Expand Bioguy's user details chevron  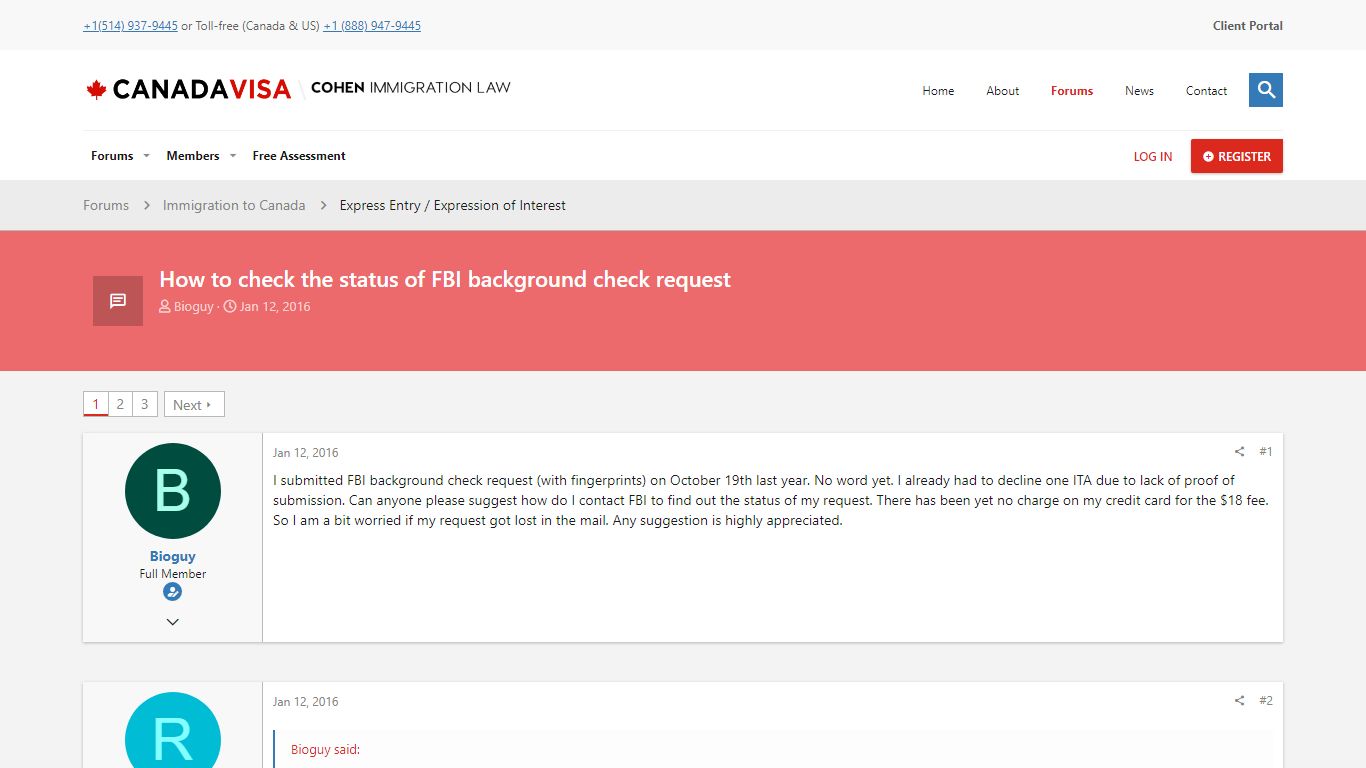coord(173,622)
